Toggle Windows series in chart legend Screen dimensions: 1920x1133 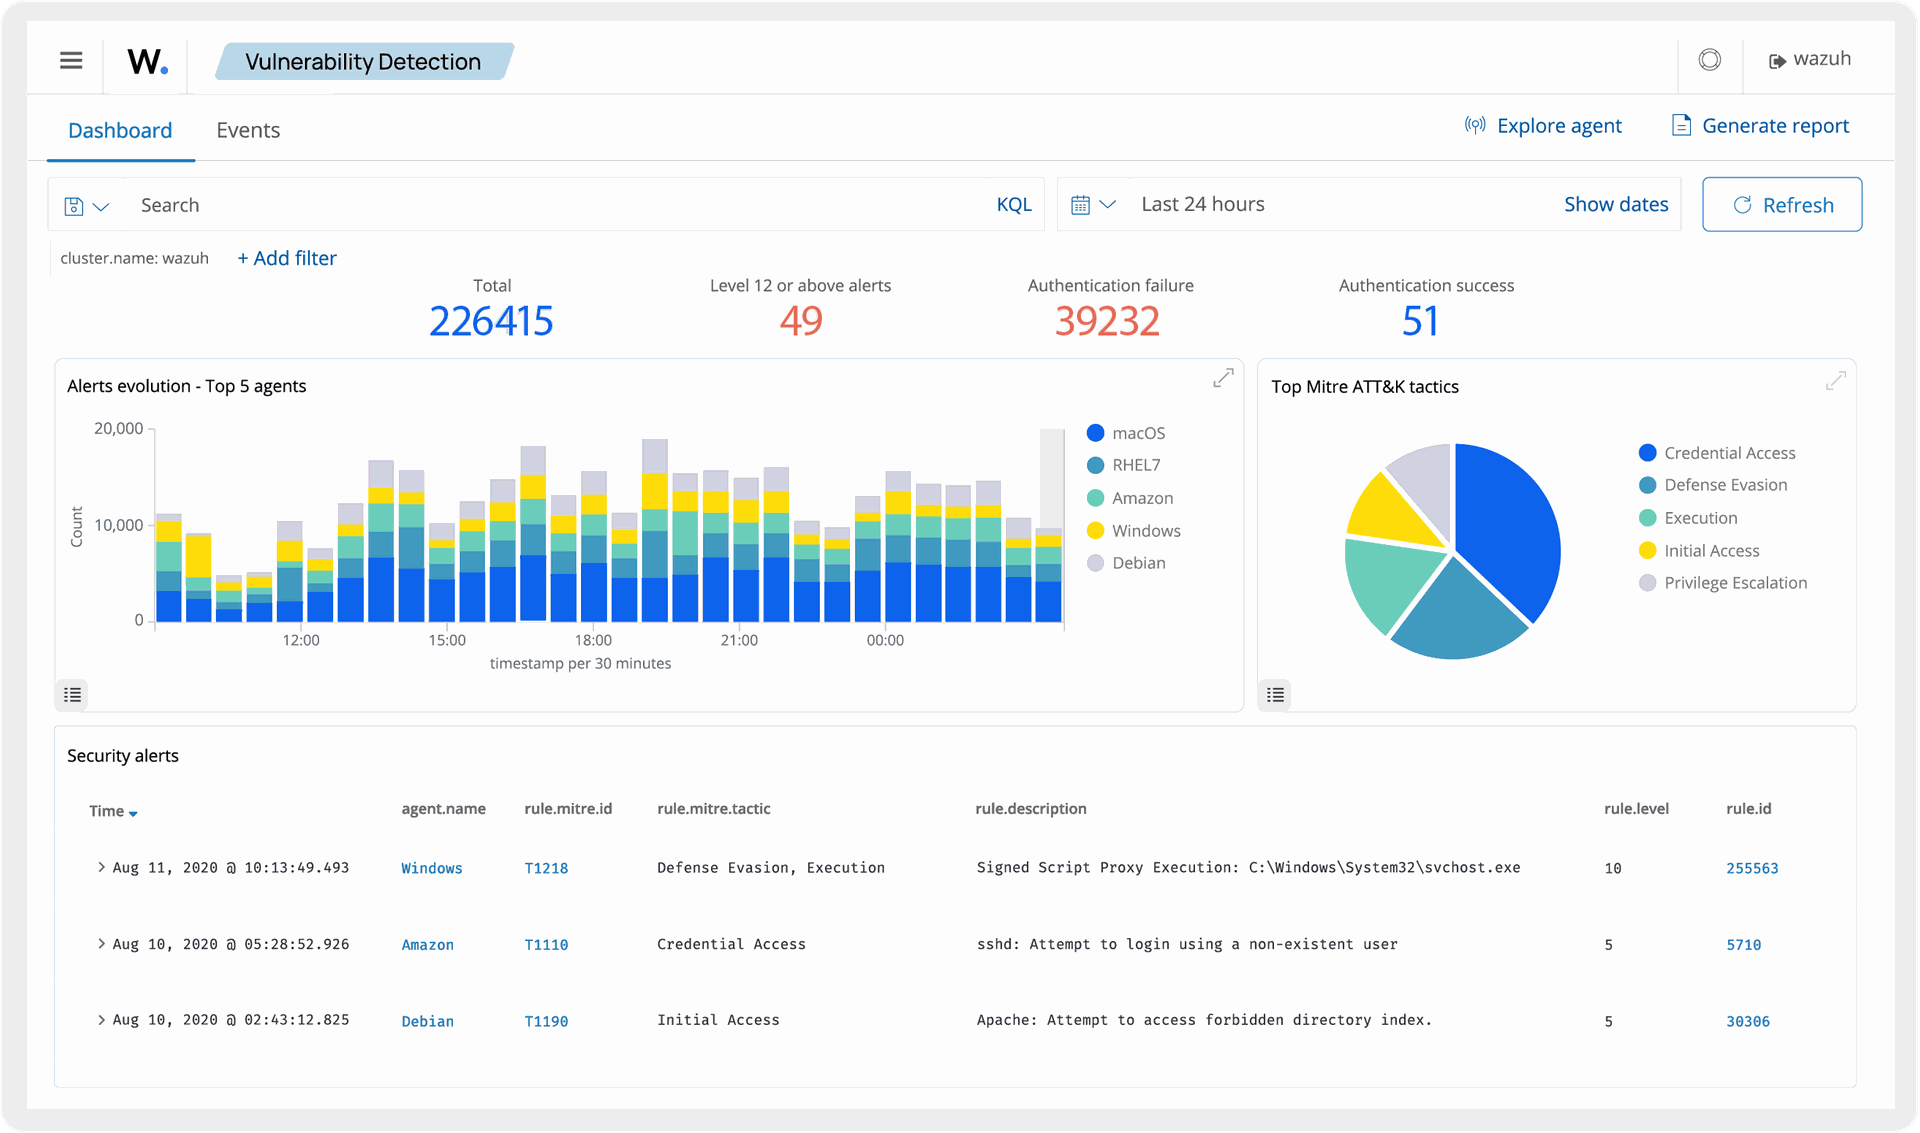pyautogui.click(x=1145, y=531)
